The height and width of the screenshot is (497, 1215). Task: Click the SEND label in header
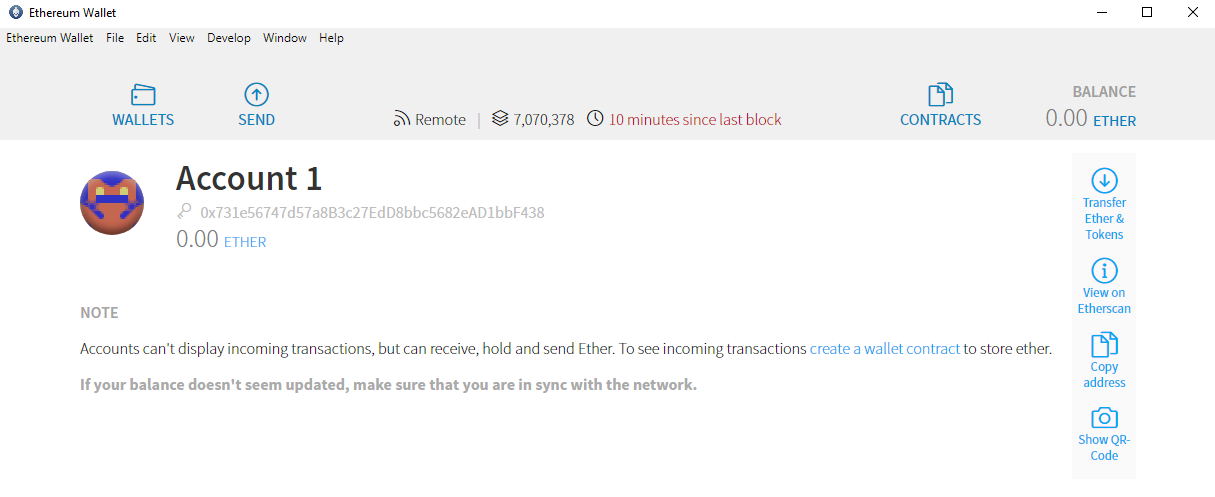coord(257,120)
